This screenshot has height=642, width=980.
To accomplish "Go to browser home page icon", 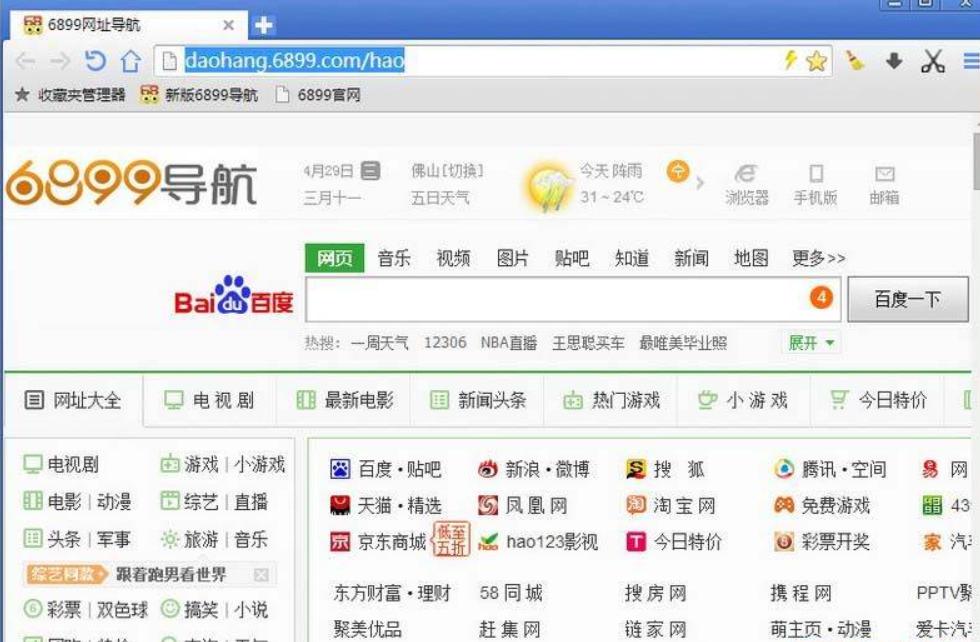I will point(130,61).
